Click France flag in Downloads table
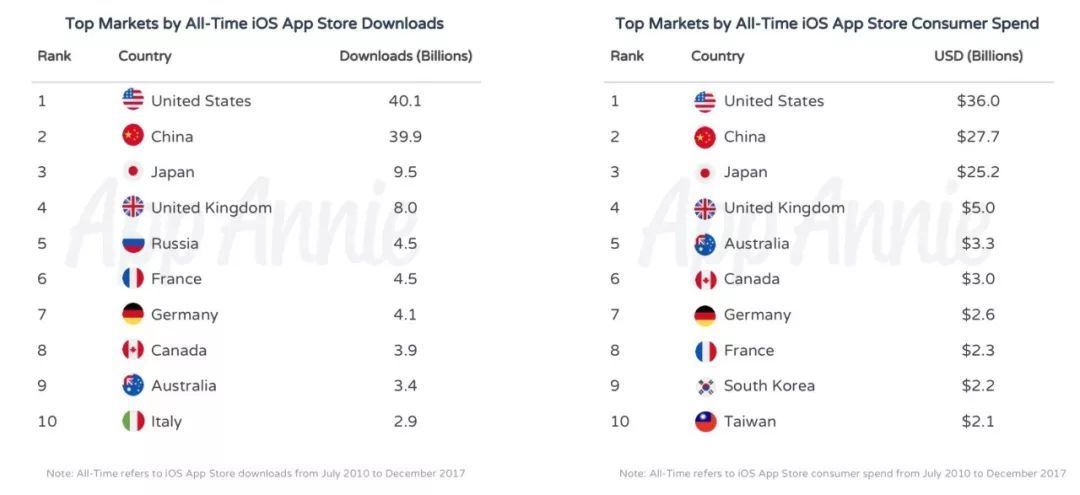This screenshot has height=495, width=1080. pos(133,279)
